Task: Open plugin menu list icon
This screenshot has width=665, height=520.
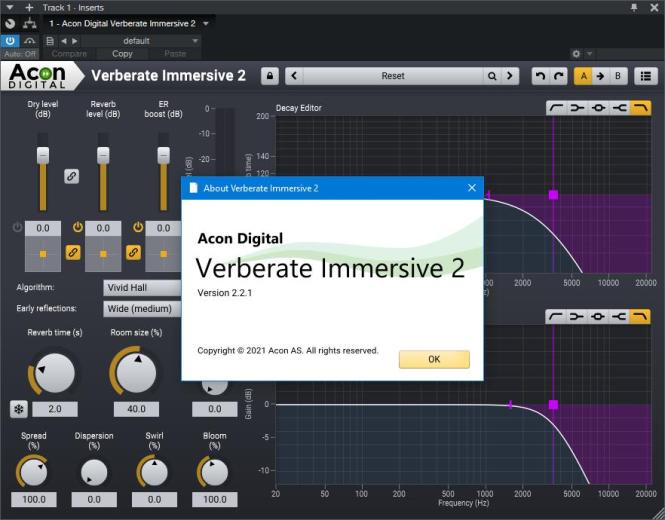Action: tap(645, 76)
